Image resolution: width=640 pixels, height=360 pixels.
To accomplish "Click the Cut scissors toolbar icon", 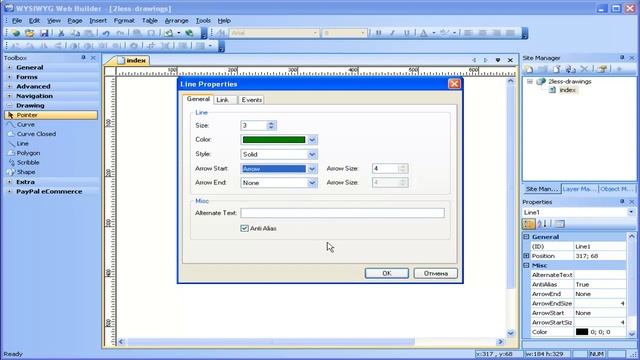I will click(61, 33).
